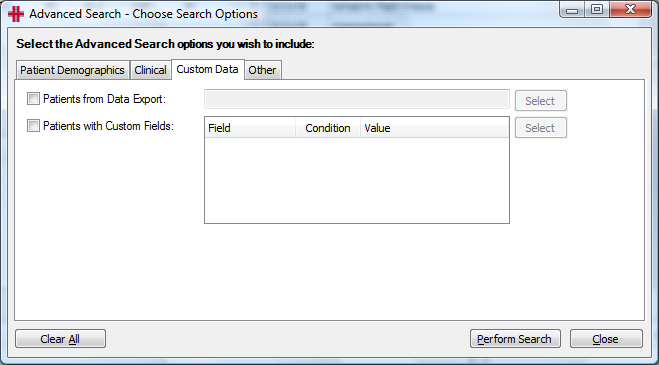Enable Patients from Data Export checkbox

33,99
